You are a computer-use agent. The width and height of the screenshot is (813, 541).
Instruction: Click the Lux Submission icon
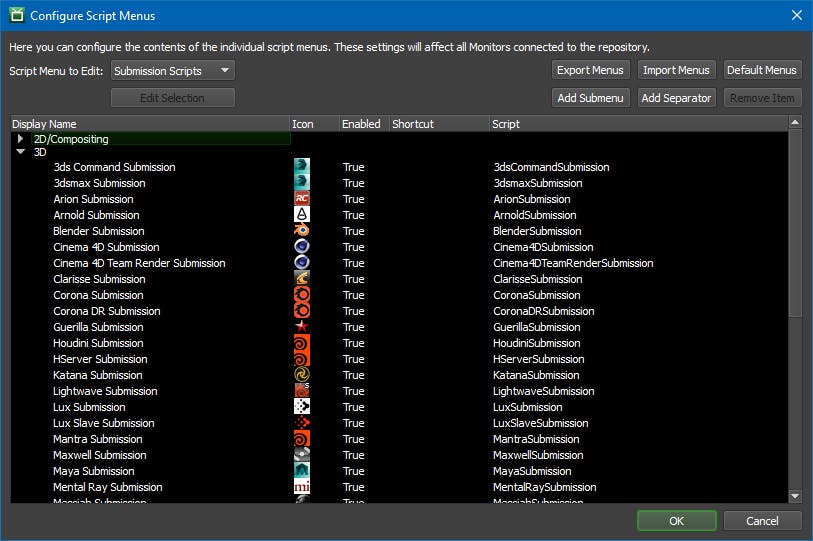click(302, 407)
